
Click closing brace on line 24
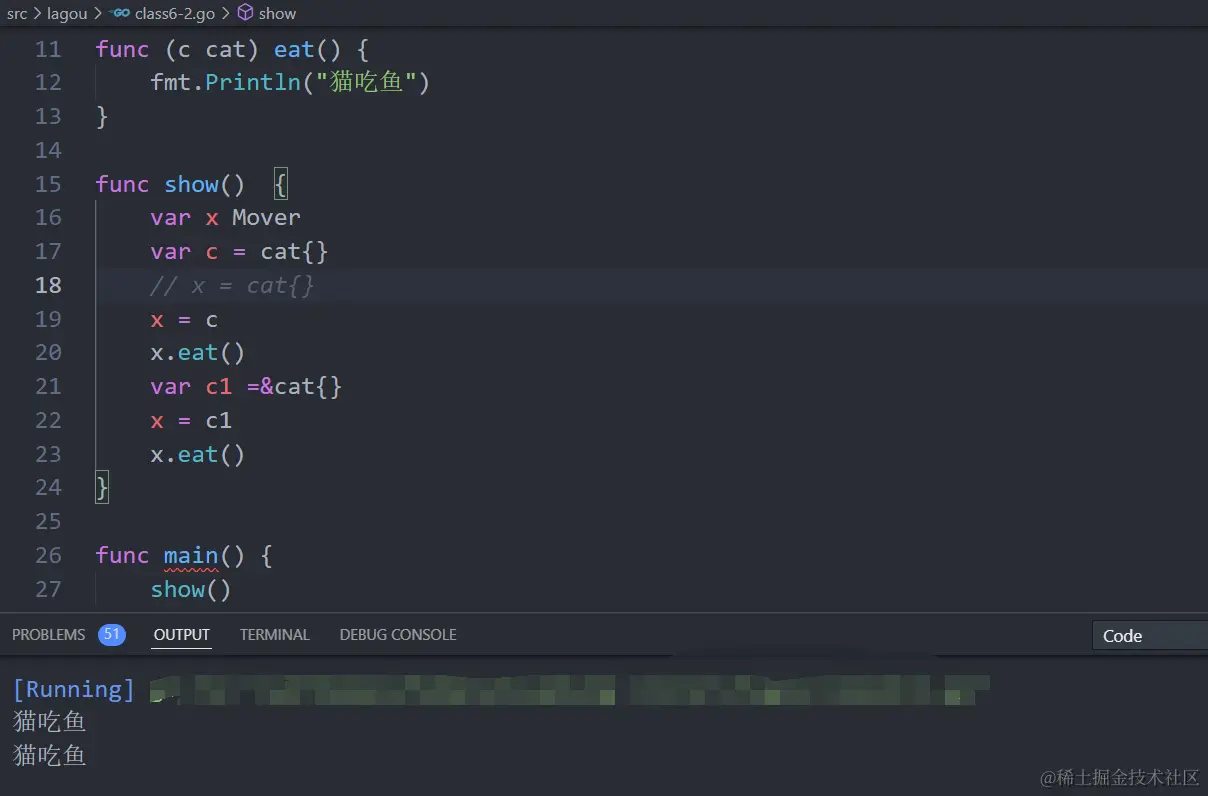[x=102, y=488]
